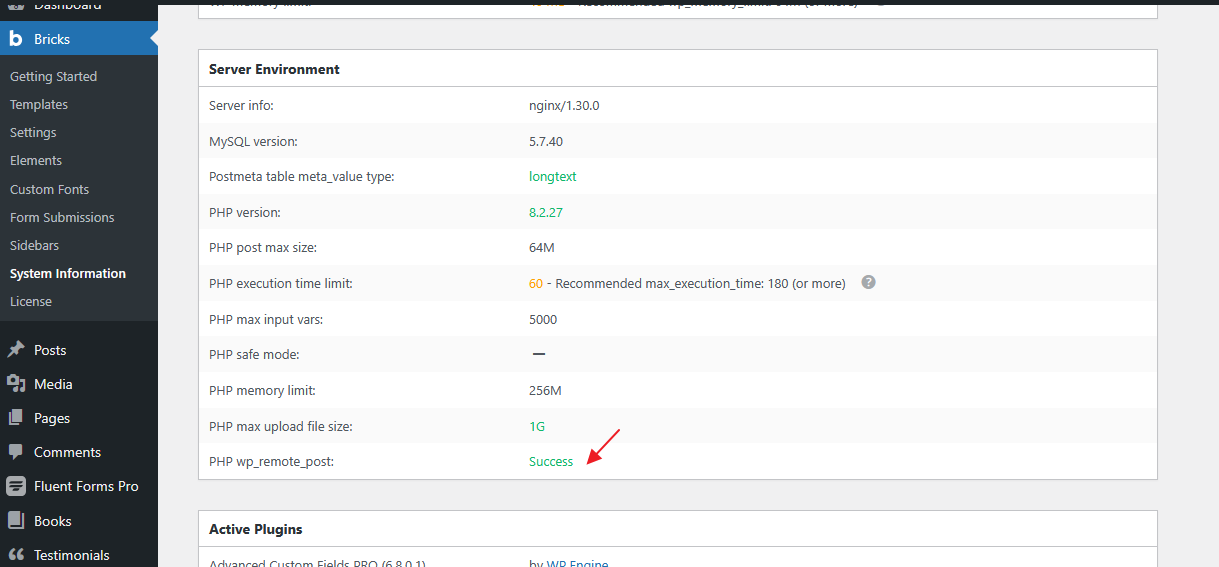
Task: Click the Testimonials quote icon
Action: (16, 555)
